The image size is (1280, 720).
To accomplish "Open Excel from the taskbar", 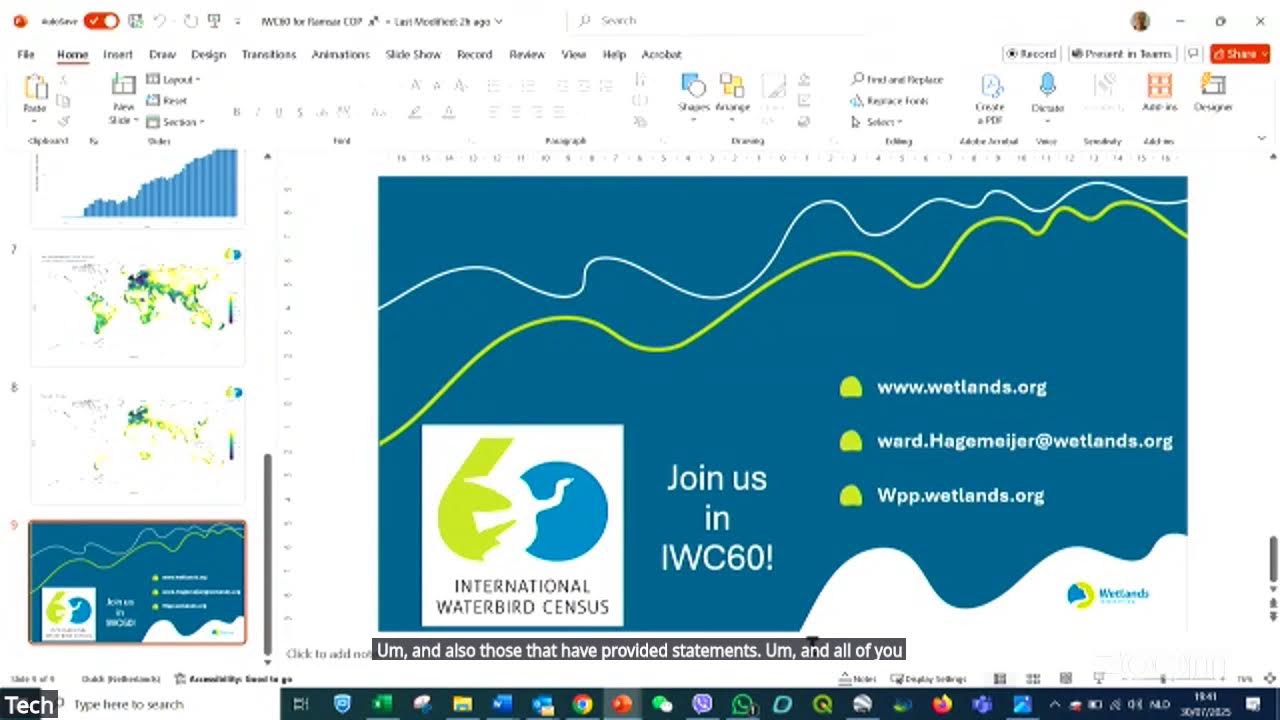I will point(382,704).
